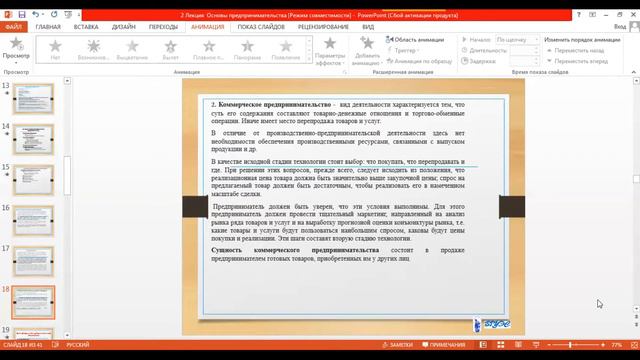
Task: Choose the Вылет animation effect
Action: tap(170, 50)
